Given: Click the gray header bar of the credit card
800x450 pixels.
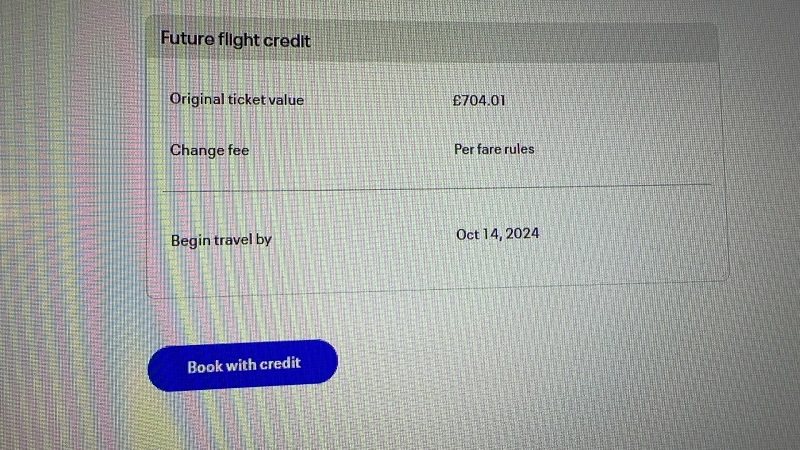Looking at the screenshot, I should 432,40.
